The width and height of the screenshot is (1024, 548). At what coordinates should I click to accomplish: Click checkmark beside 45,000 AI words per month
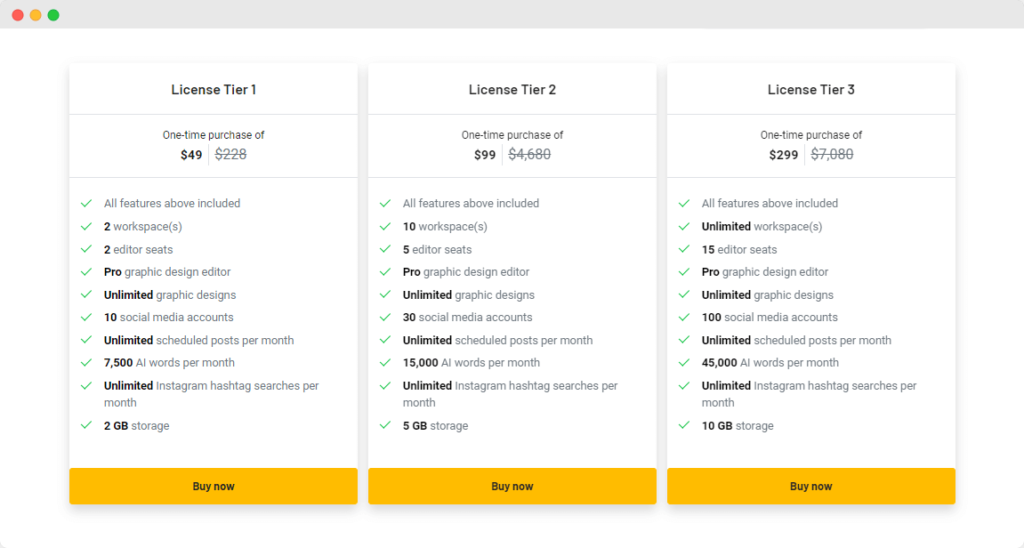[684, 363]
